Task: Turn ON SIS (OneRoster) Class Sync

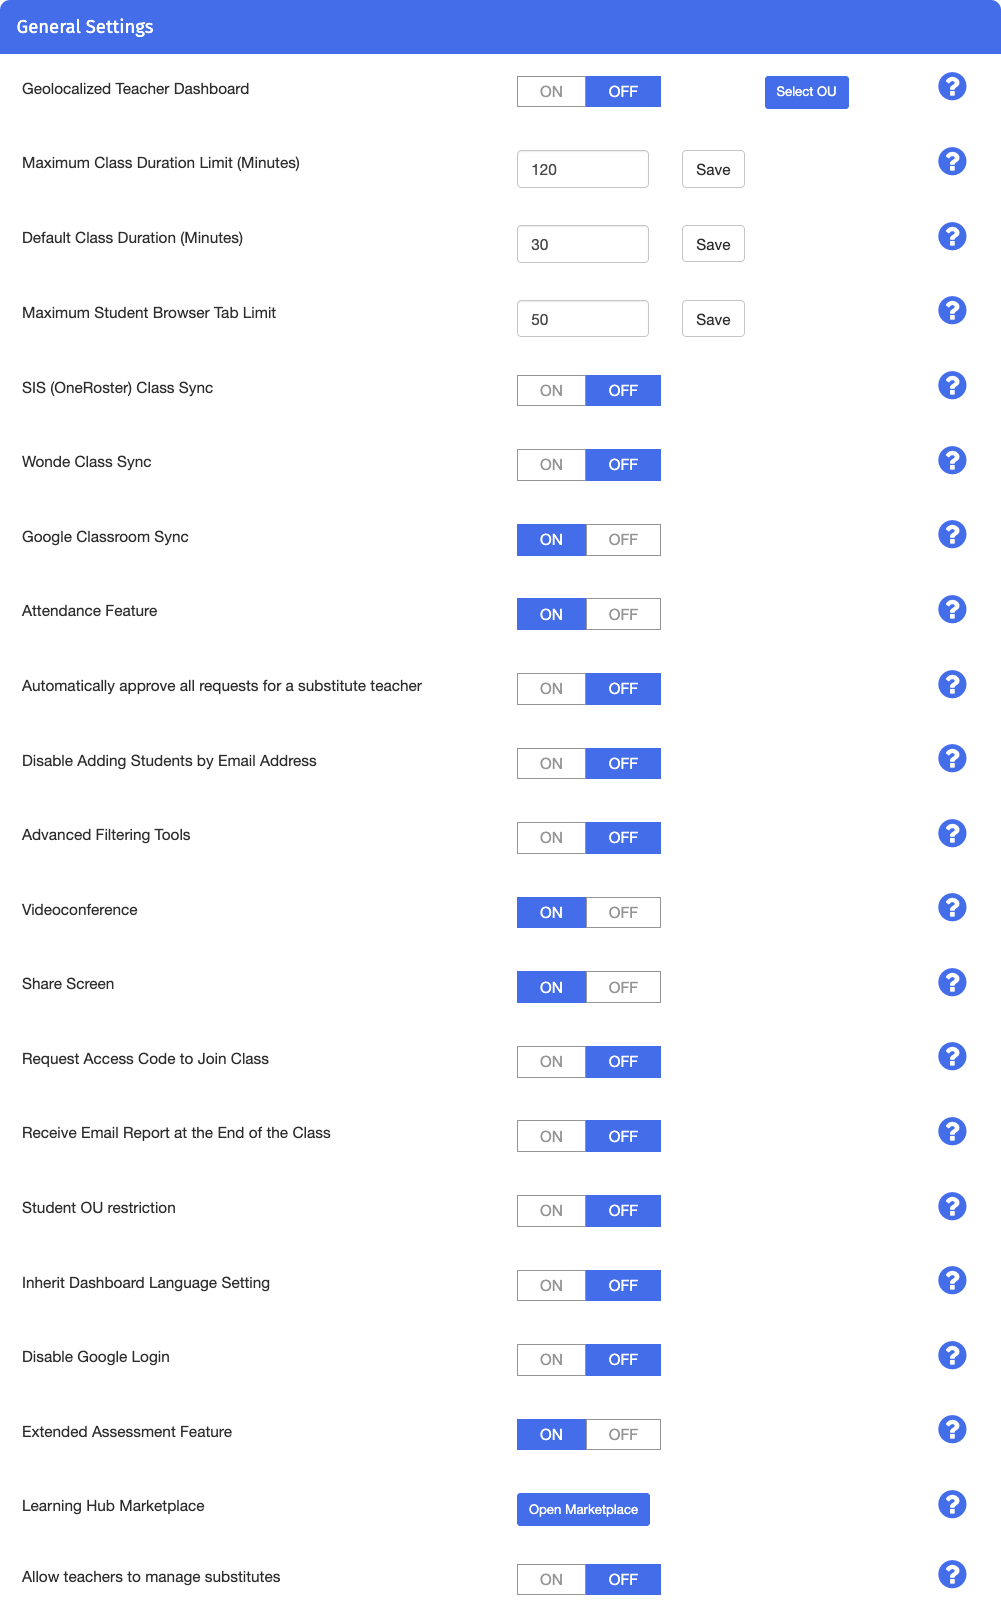Action: [x=551, y=390]
